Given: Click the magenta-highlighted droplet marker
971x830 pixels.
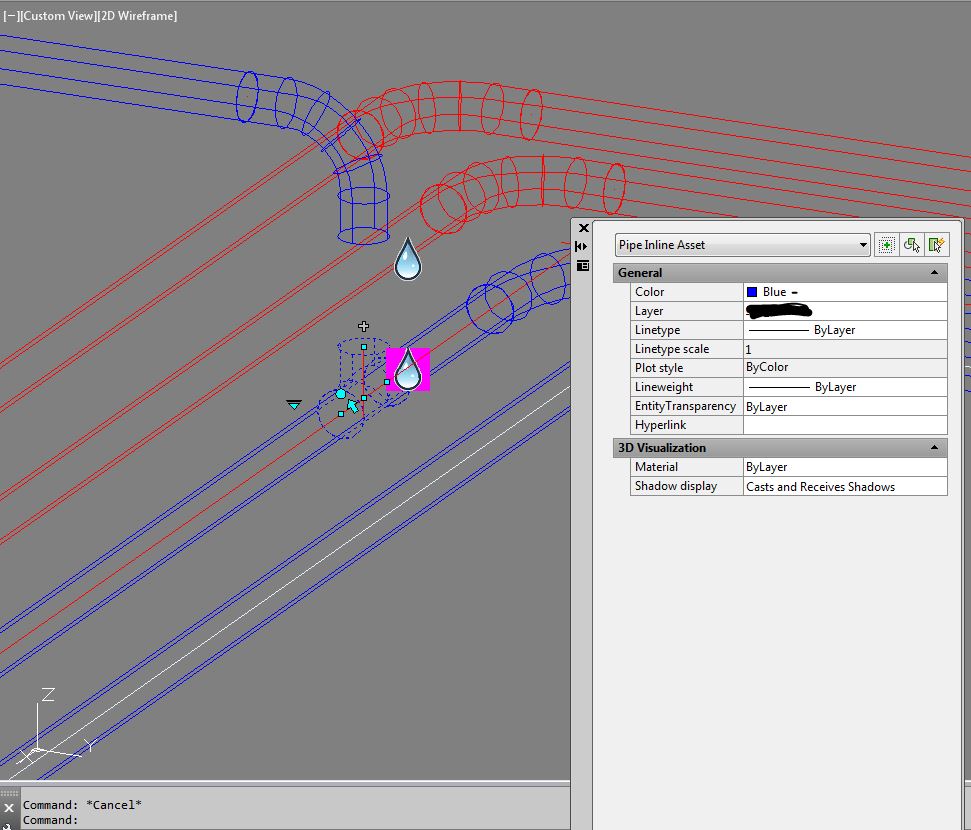Looking at the screenshot, I should (406, 372).
